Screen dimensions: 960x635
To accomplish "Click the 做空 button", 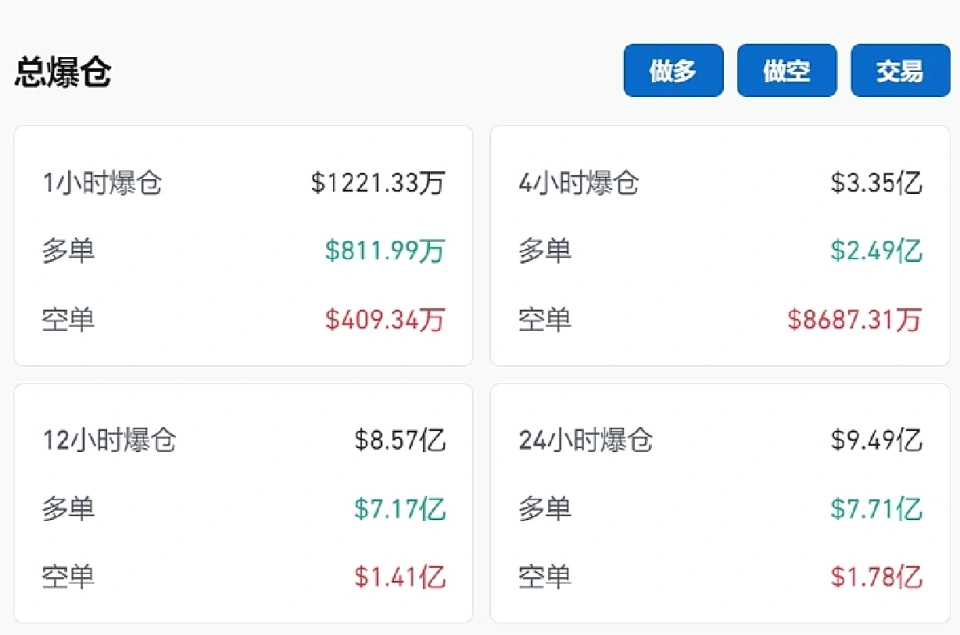I will pyautogui.click(x=787, y=71).
